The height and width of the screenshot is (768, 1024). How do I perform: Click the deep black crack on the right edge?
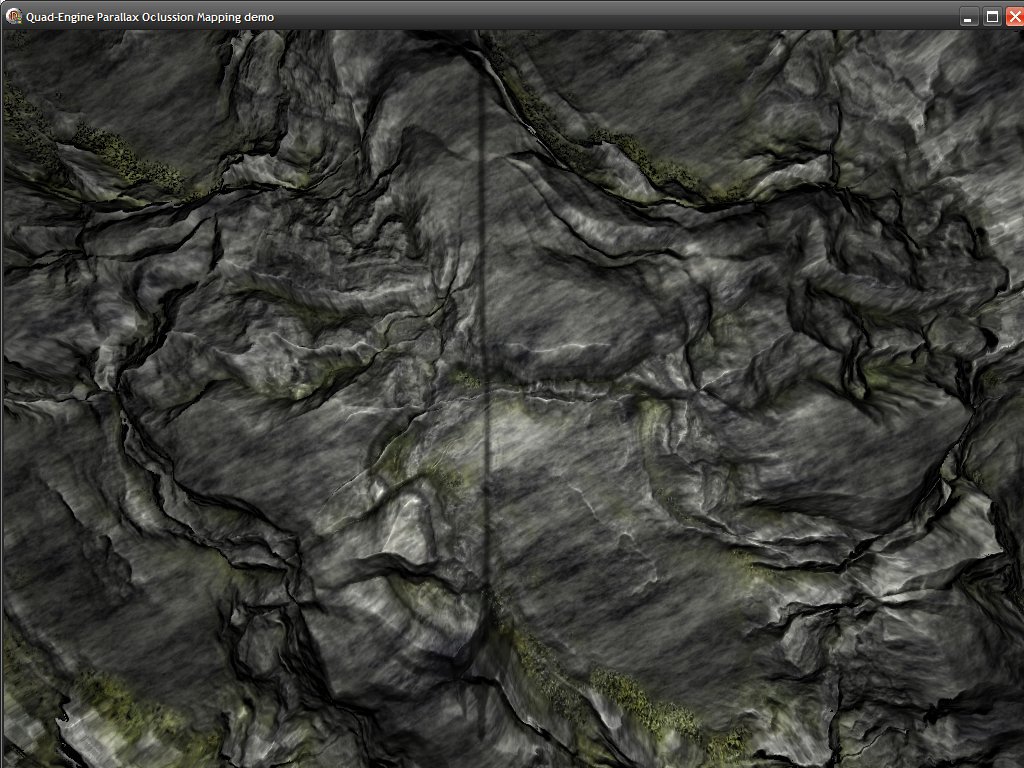point(990,340)
